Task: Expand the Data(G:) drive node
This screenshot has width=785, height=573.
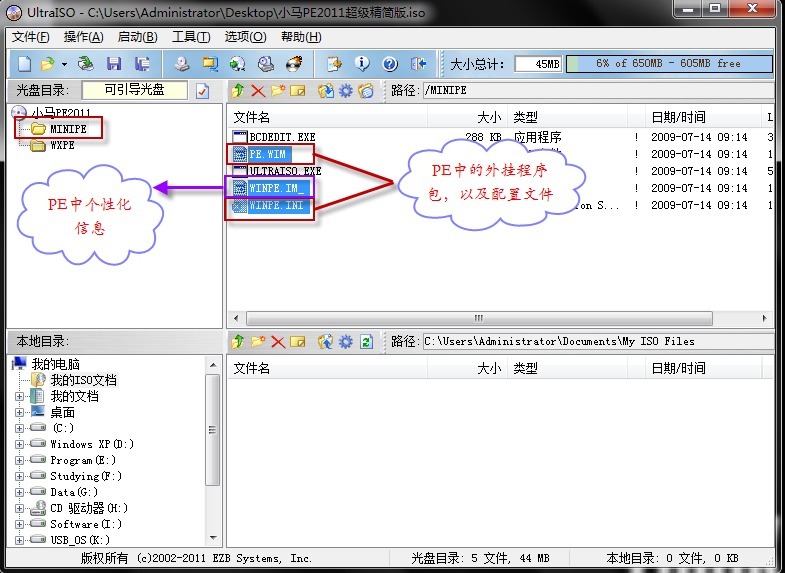Action: [x=20, y=492]
